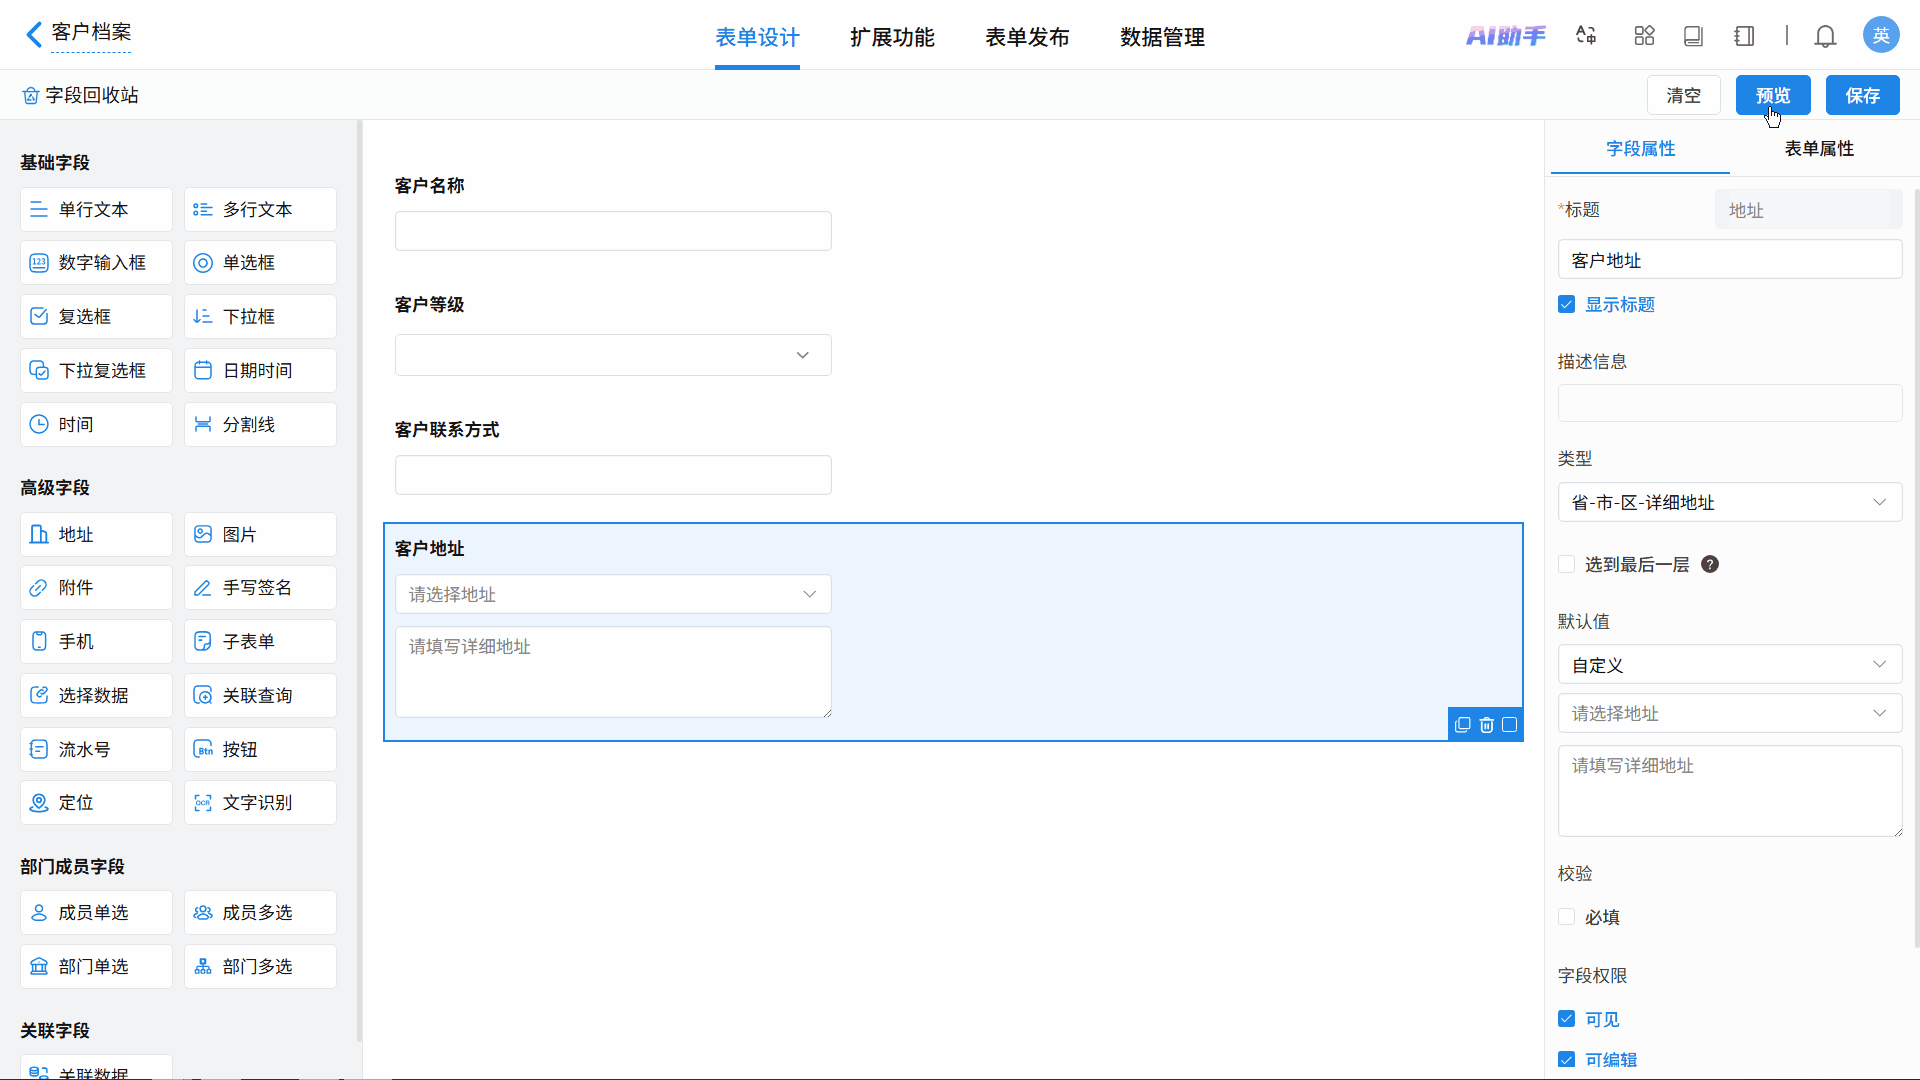Delete 客户地址 field with trash icon
Viewport: 1920px width, 1080px height.
pyautogui.click(x=1487, y=725)
